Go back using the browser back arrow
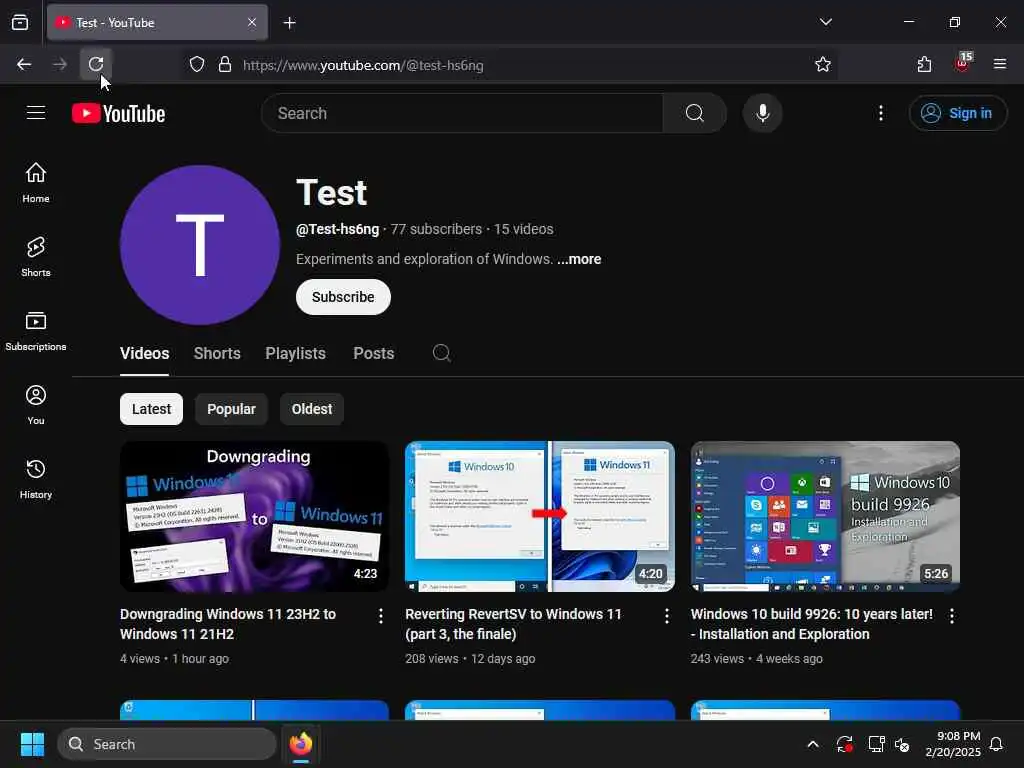The height and width of the screenshot is (768, 1024). tap(24, 64)
